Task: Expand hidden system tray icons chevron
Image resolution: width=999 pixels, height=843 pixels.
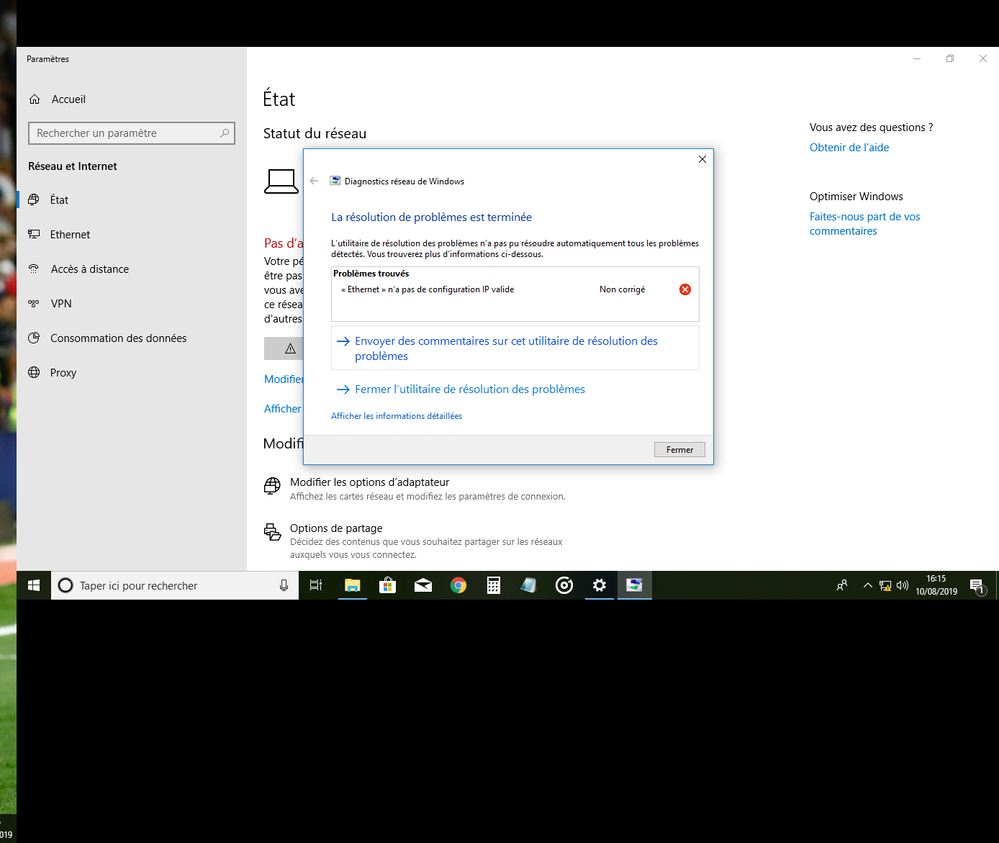Action: pyautogui.click(x=867, y=585)
